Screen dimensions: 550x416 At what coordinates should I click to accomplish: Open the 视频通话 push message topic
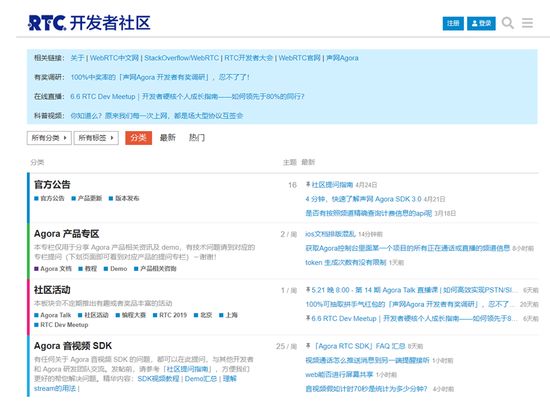367,360
